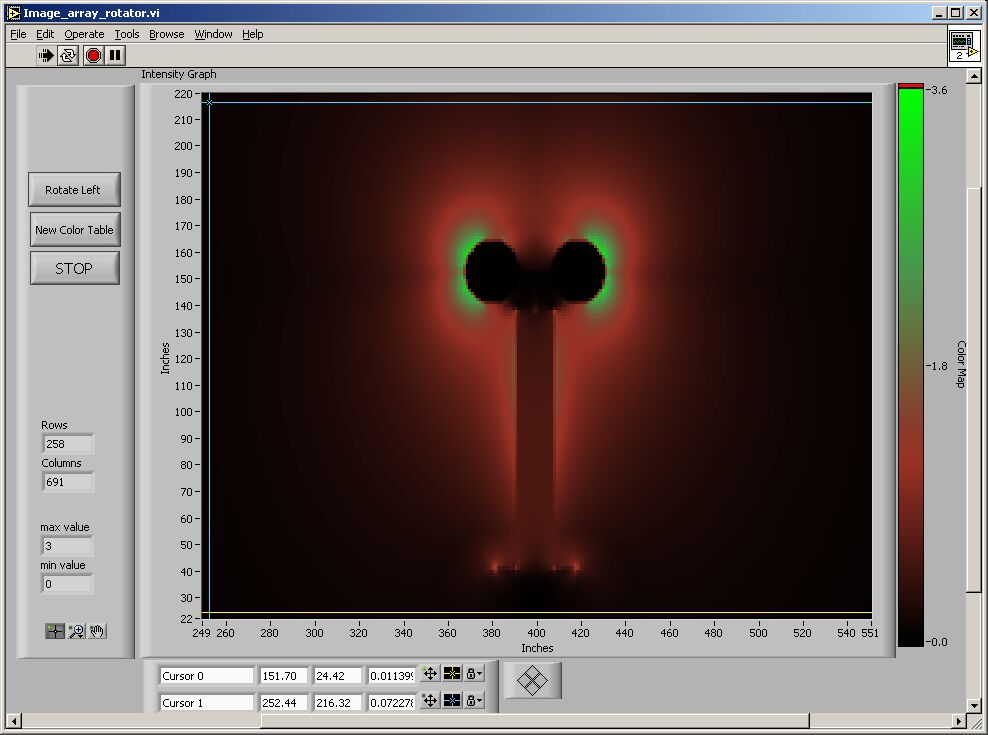Open Cursor 1 lock options dropdown
The height and width of the screenshot is (735, 988).
[x=474, y=701]
